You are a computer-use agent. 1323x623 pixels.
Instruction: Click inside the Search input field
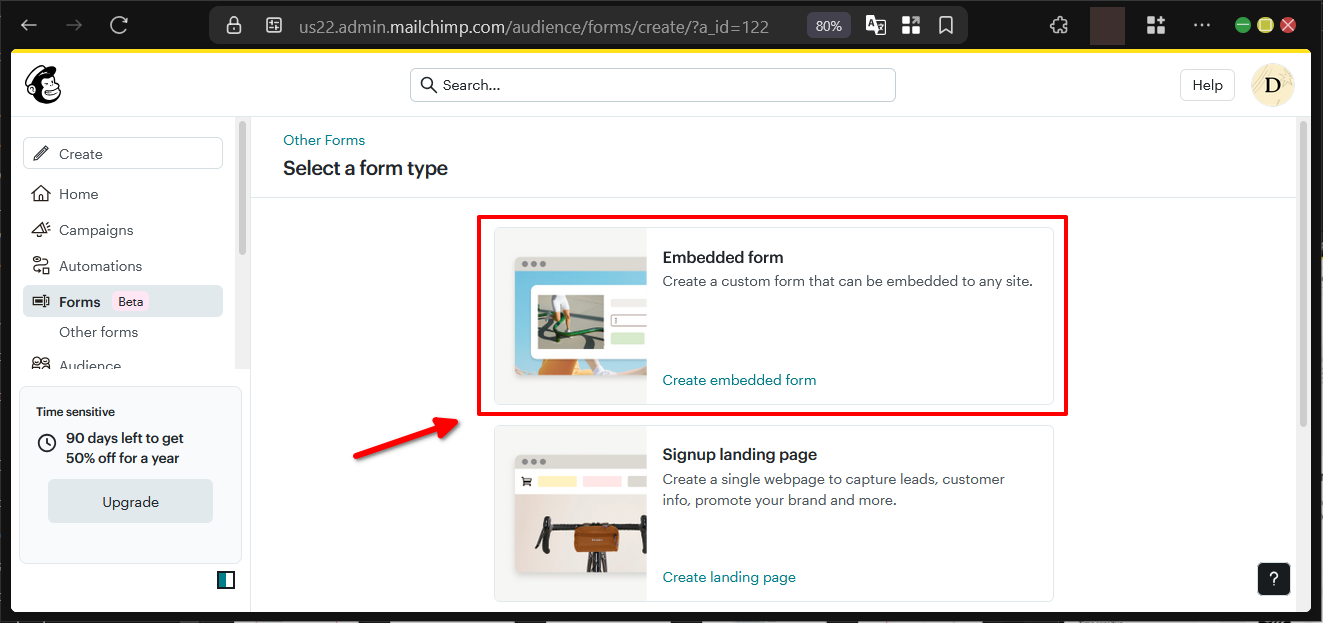click(652, 85)
